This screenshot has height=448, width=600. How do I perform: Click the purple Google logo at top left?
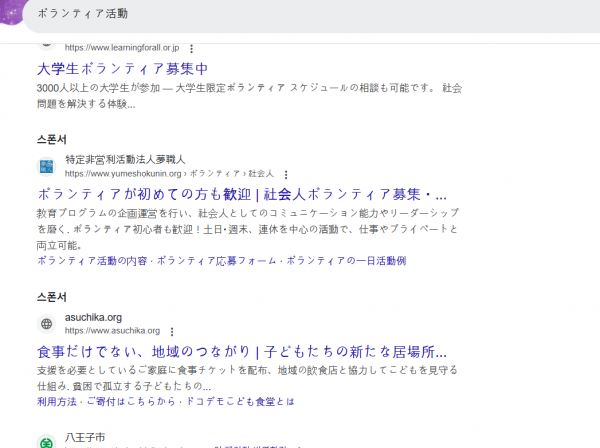14,14
